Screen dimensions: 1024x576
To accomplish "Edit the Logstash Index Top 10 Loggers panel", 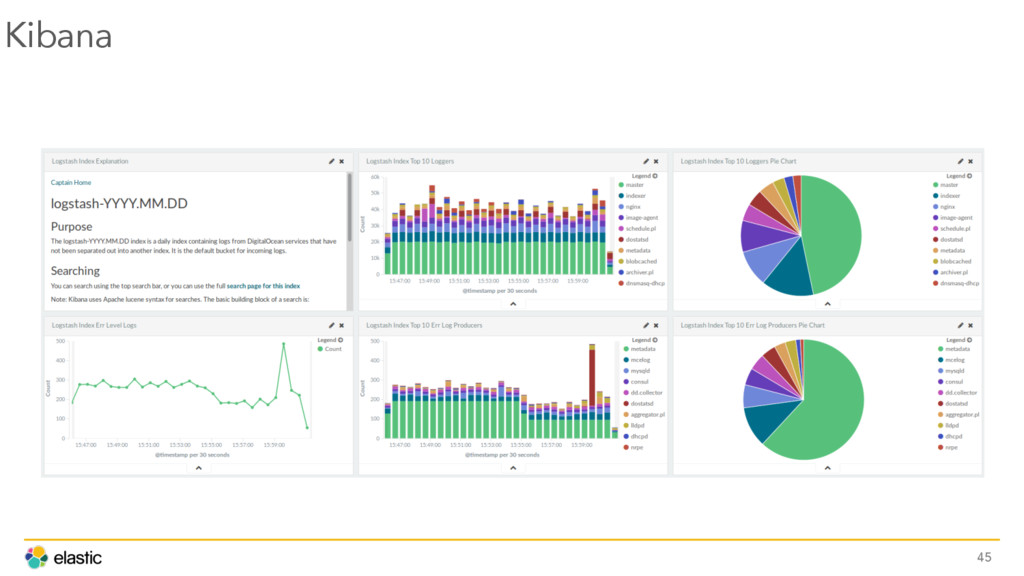I will (x=646, y=161).
